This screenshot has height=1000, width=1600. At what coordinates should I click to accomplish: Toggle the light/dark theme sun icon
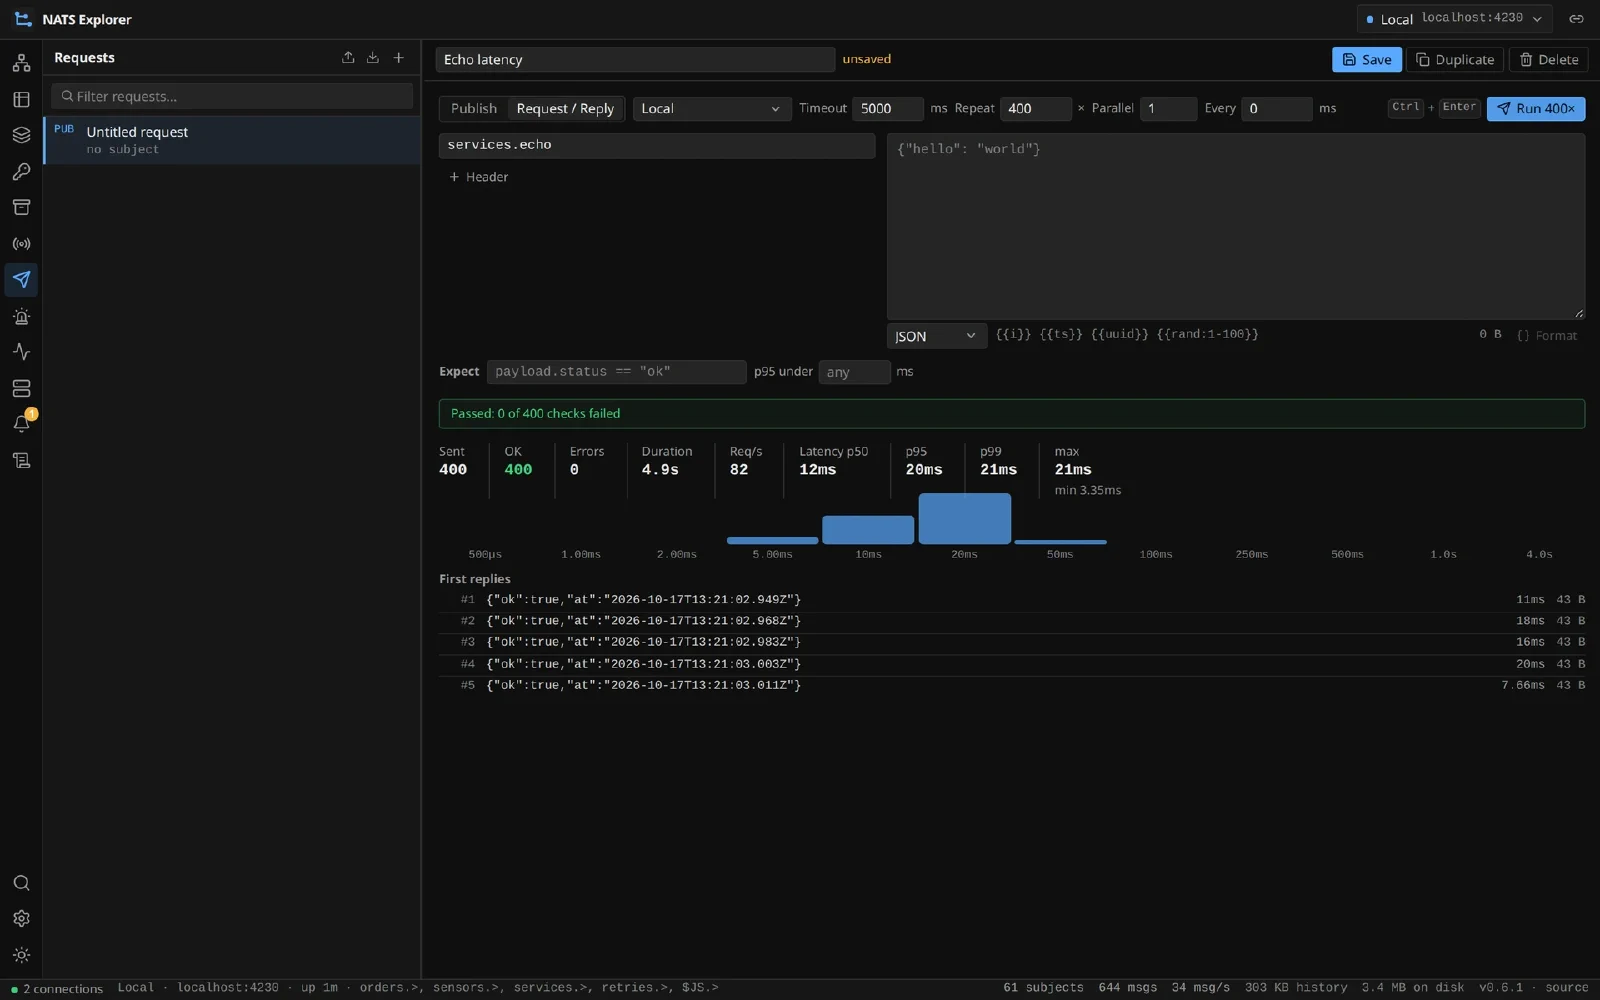(21, 955)
